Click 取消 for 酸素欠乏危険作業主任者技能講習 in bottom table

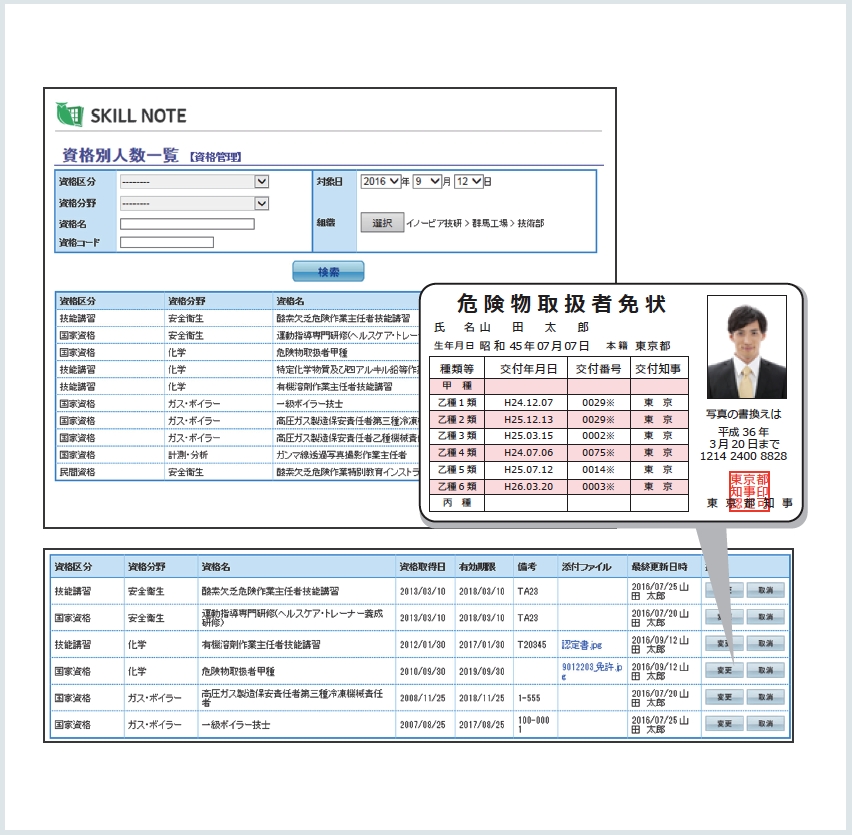tap(765, 592)
